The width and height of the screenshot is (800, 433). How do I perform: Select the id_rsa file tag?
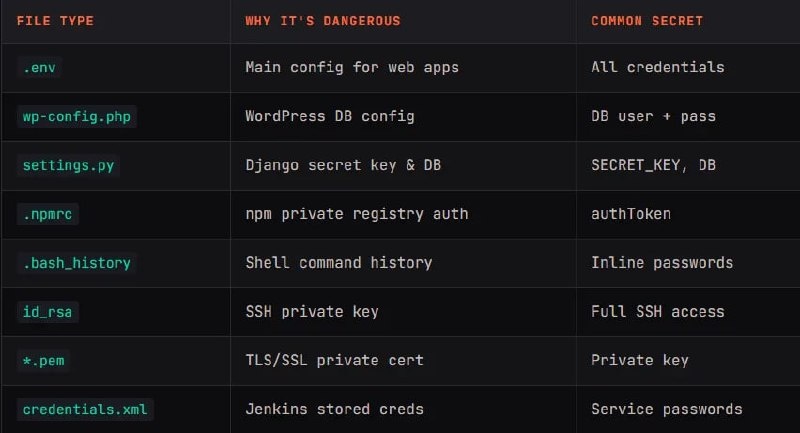[47, 312]
